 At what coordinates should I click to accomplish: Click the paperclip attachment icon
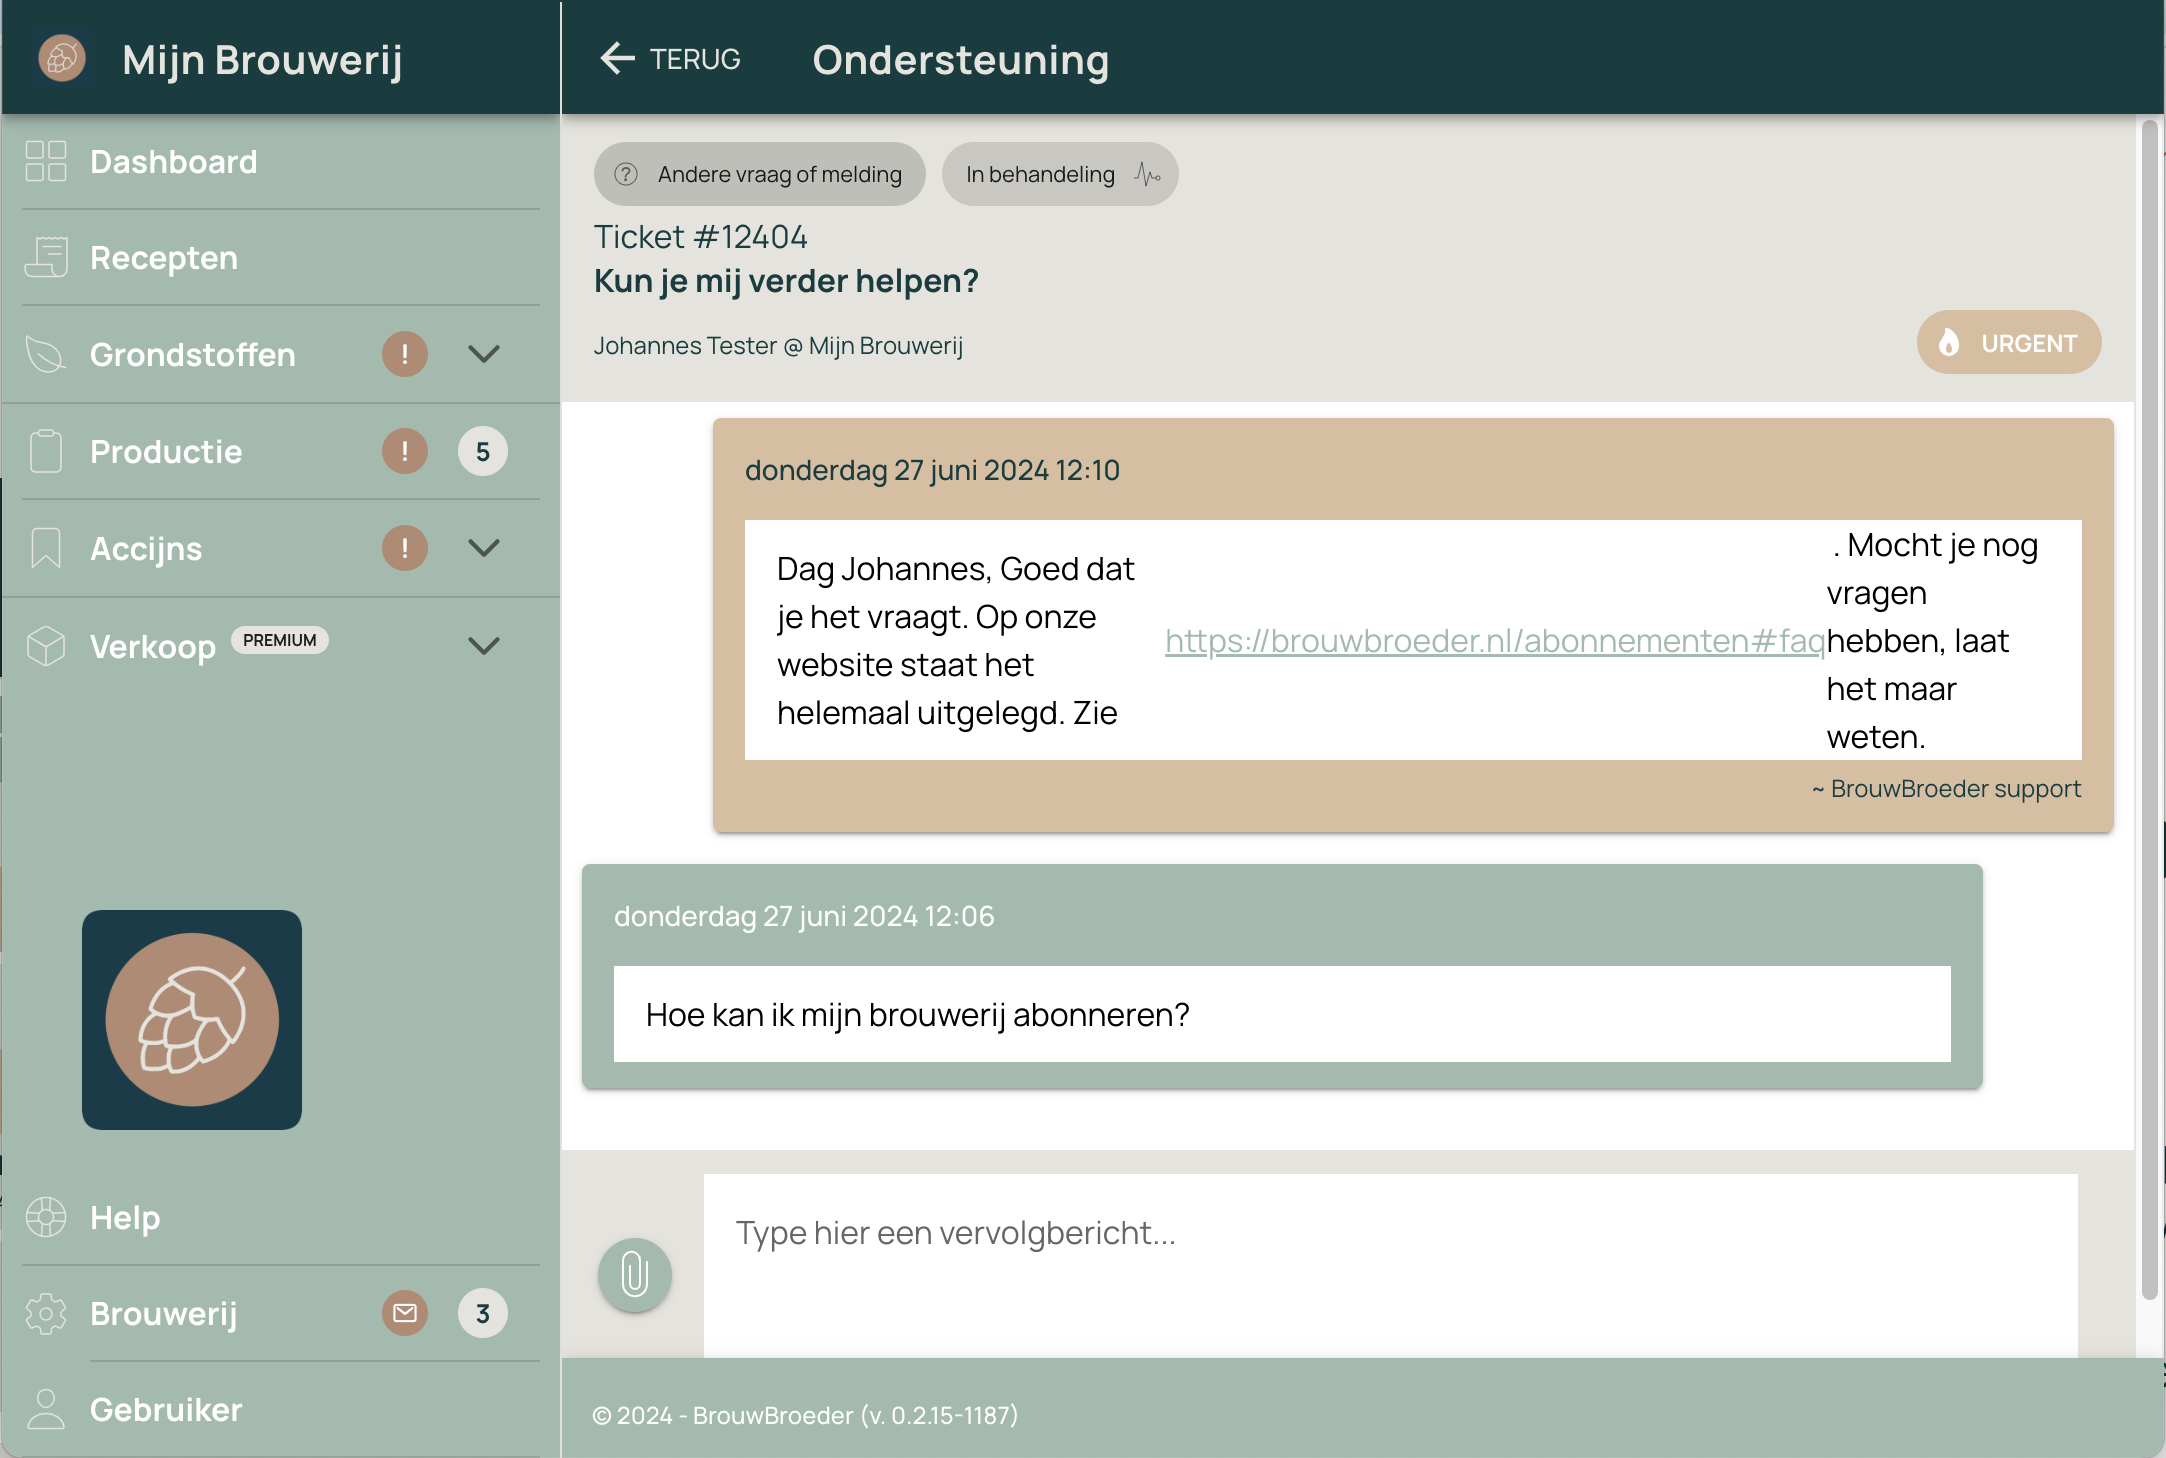click(634, 1275)
